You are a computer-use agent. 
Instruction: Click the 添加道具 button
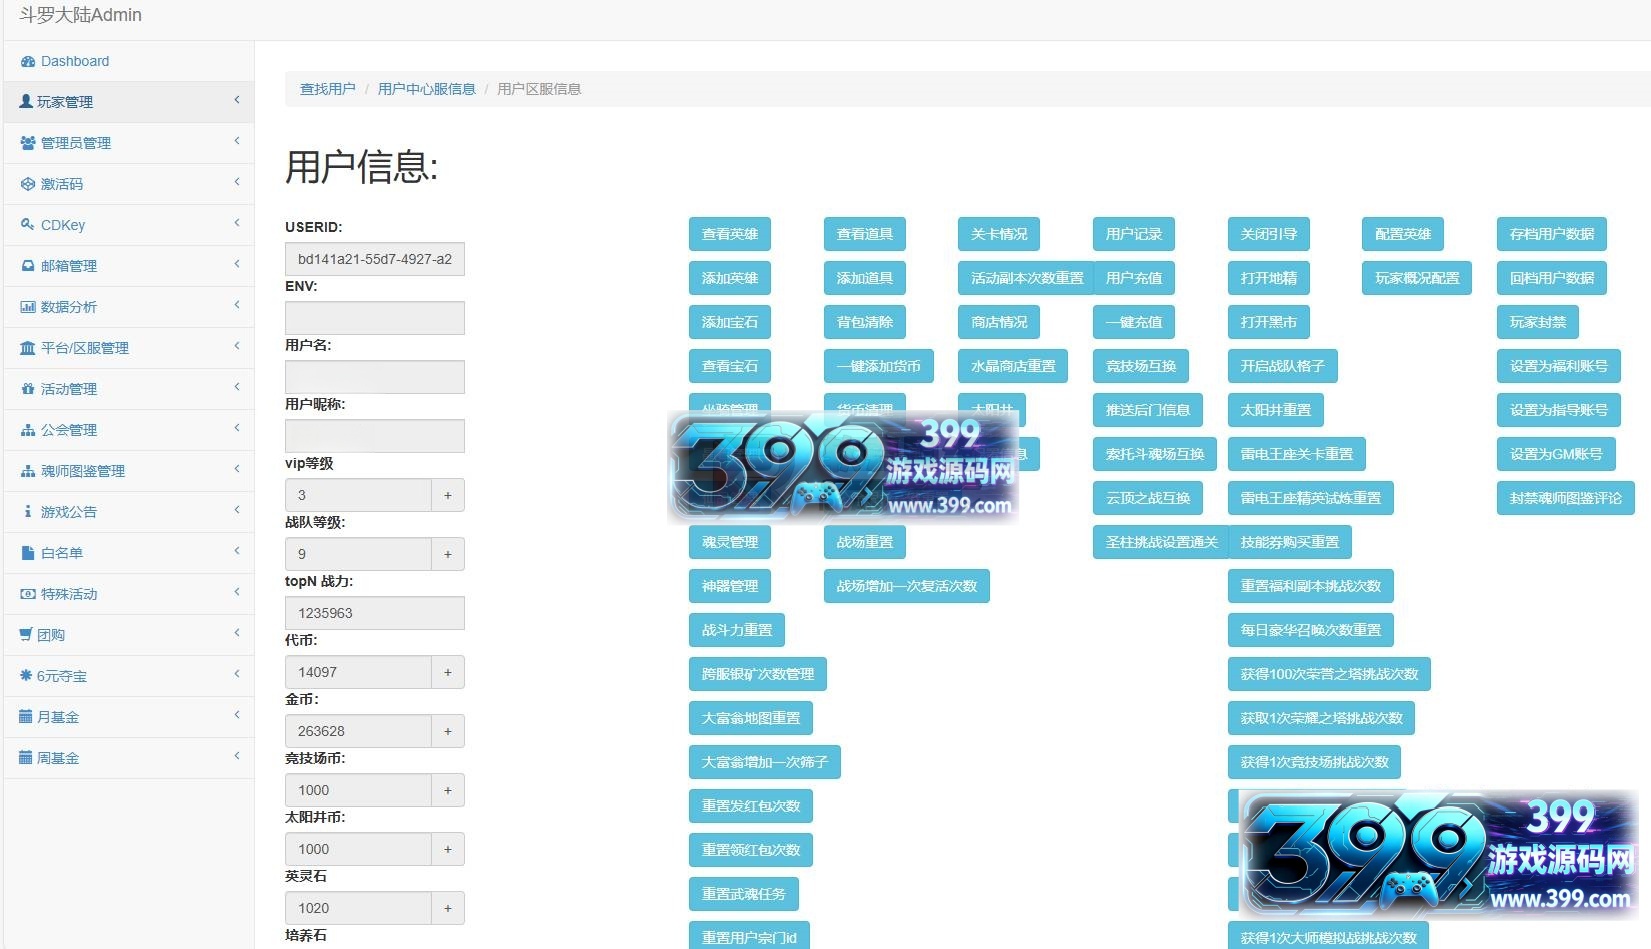(865, 278)
